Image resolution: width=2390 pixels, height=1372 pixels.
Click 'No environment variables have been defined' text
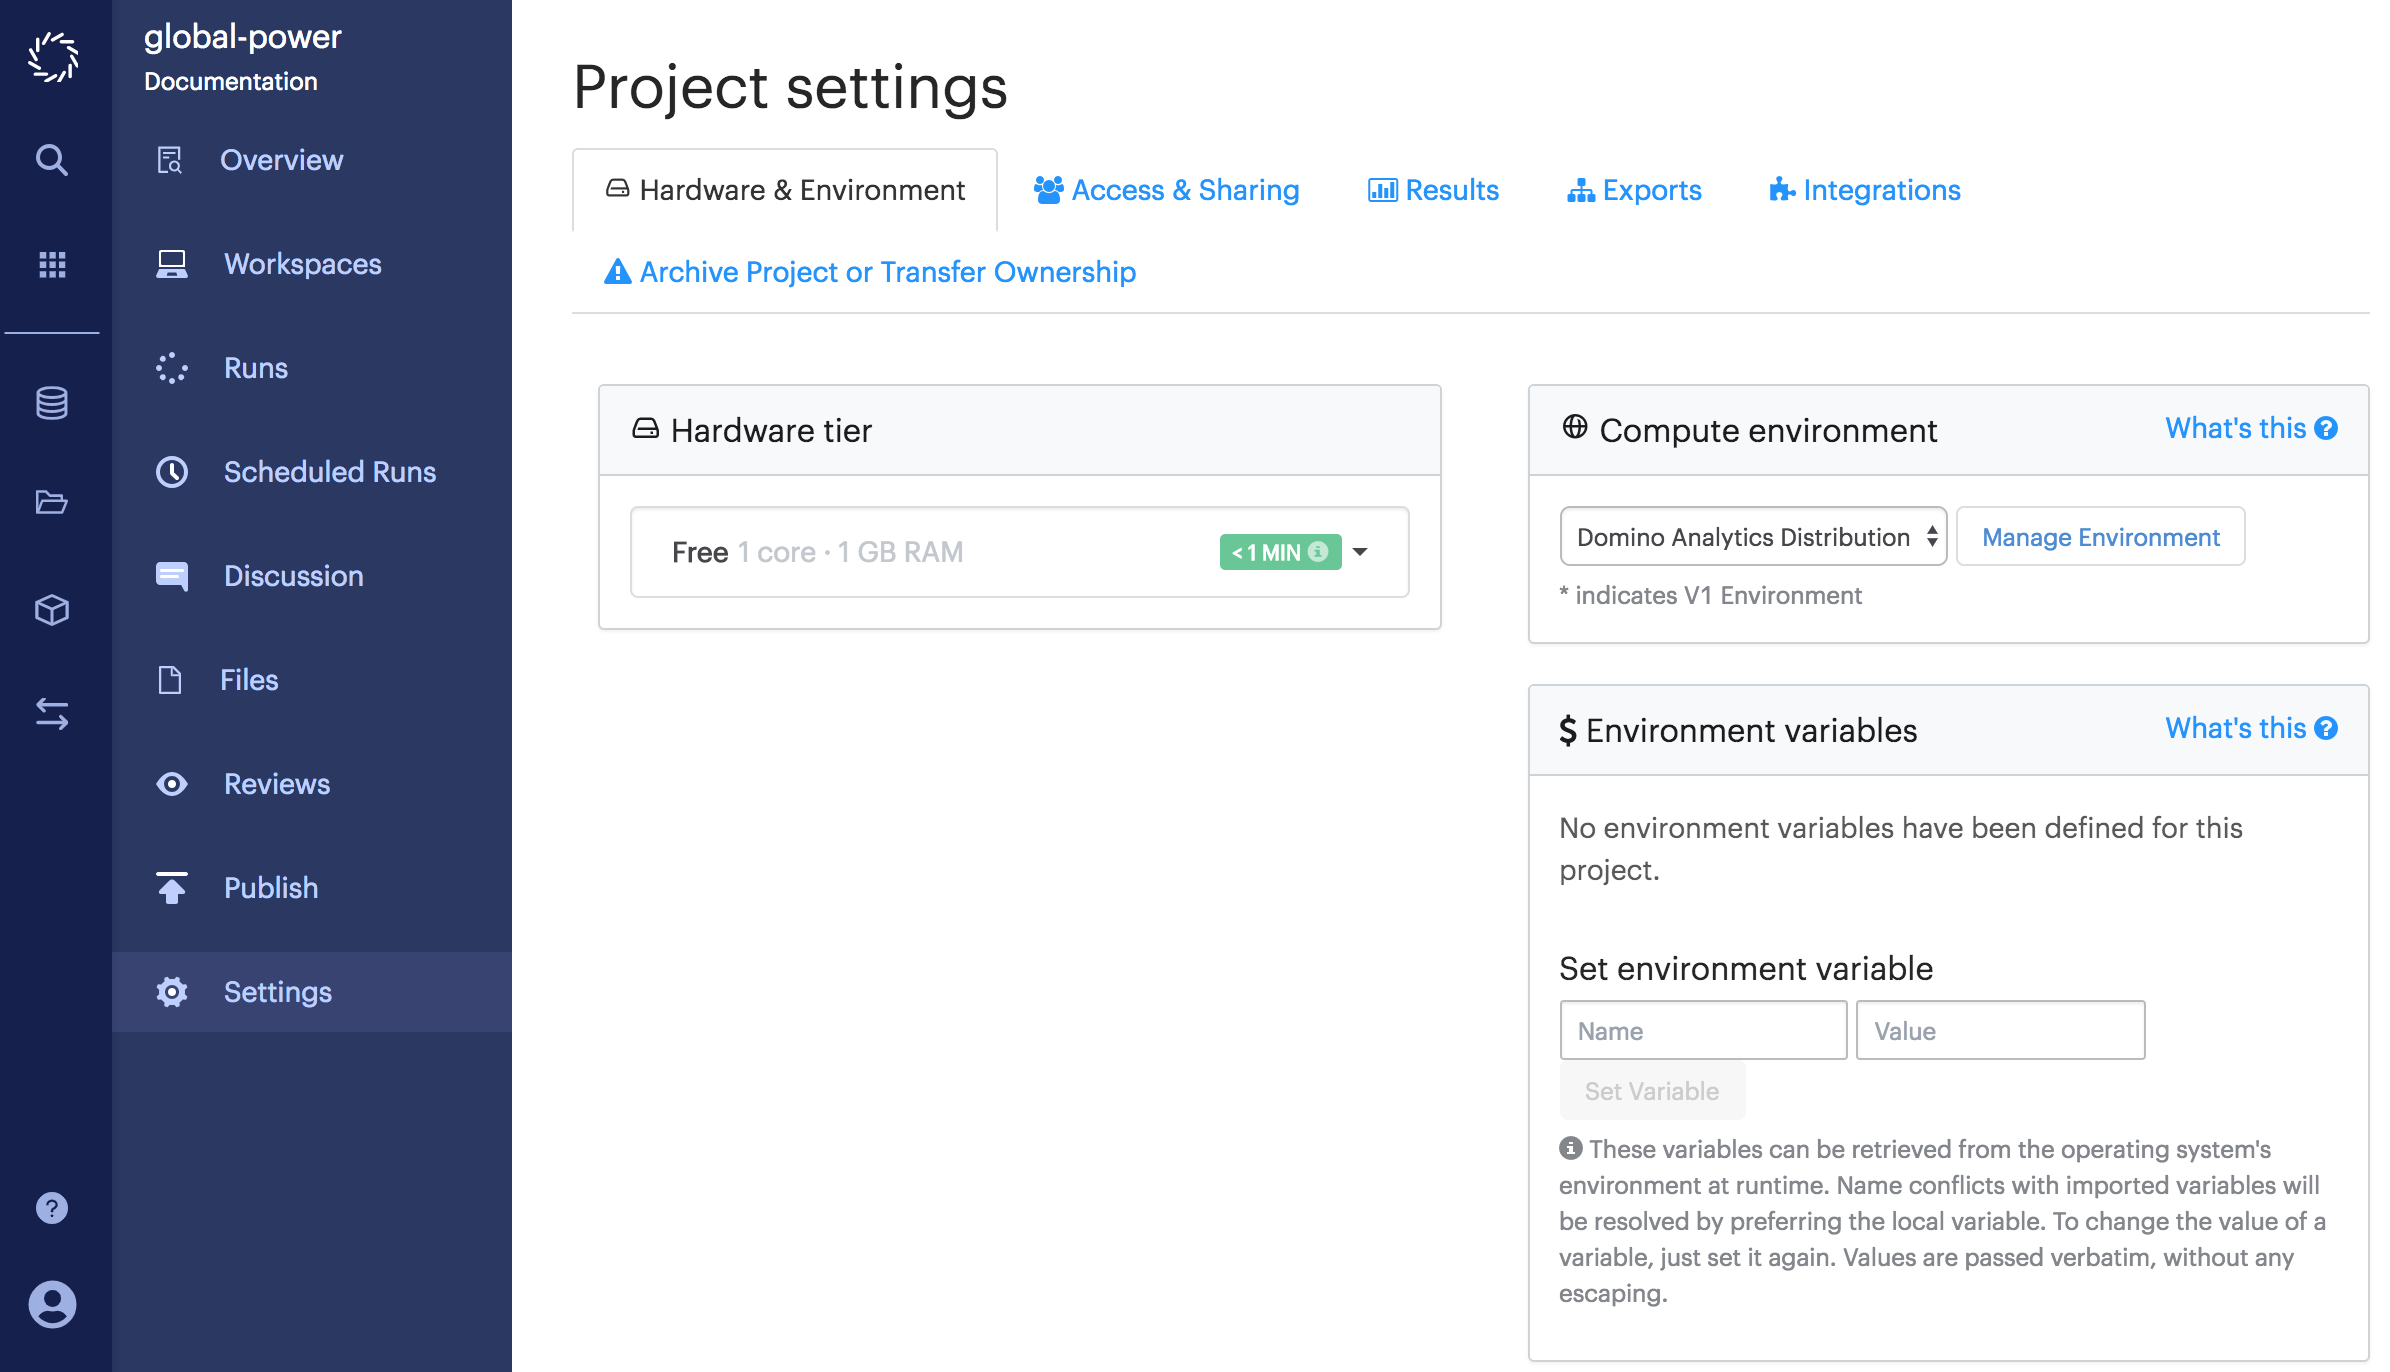pyautogui.click(x=1901, y=849)
